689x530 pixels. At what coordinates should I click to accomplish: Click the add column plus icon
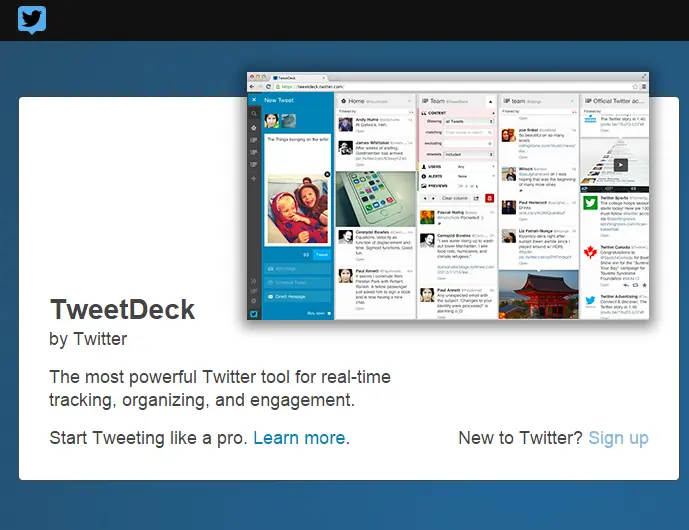pyautogui.click(x=254, y=178)
